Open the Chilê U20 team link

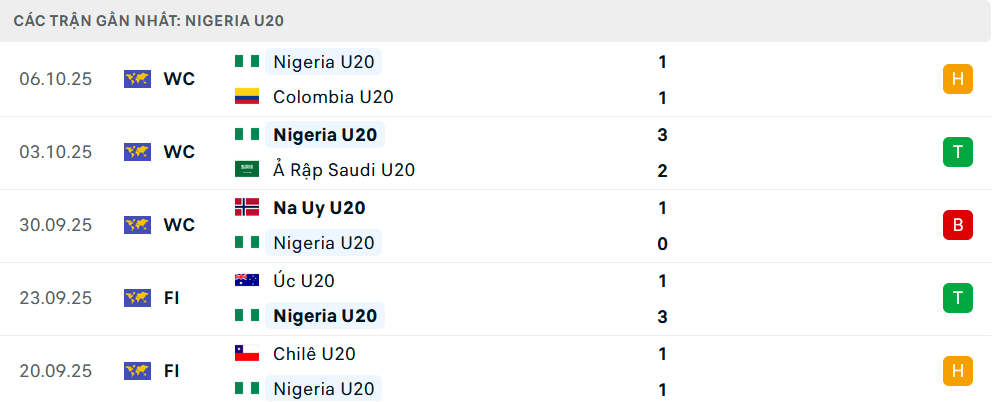coord(314,353)
